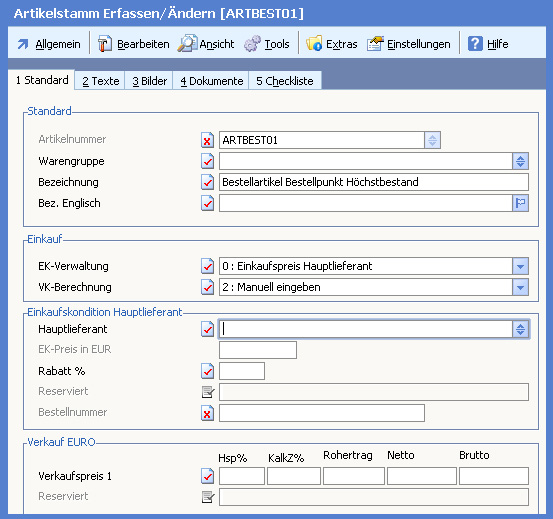This screenshot has height=519, width=553.
Task: Open Ansicht magnifier icon
Action: click(187, 44)
